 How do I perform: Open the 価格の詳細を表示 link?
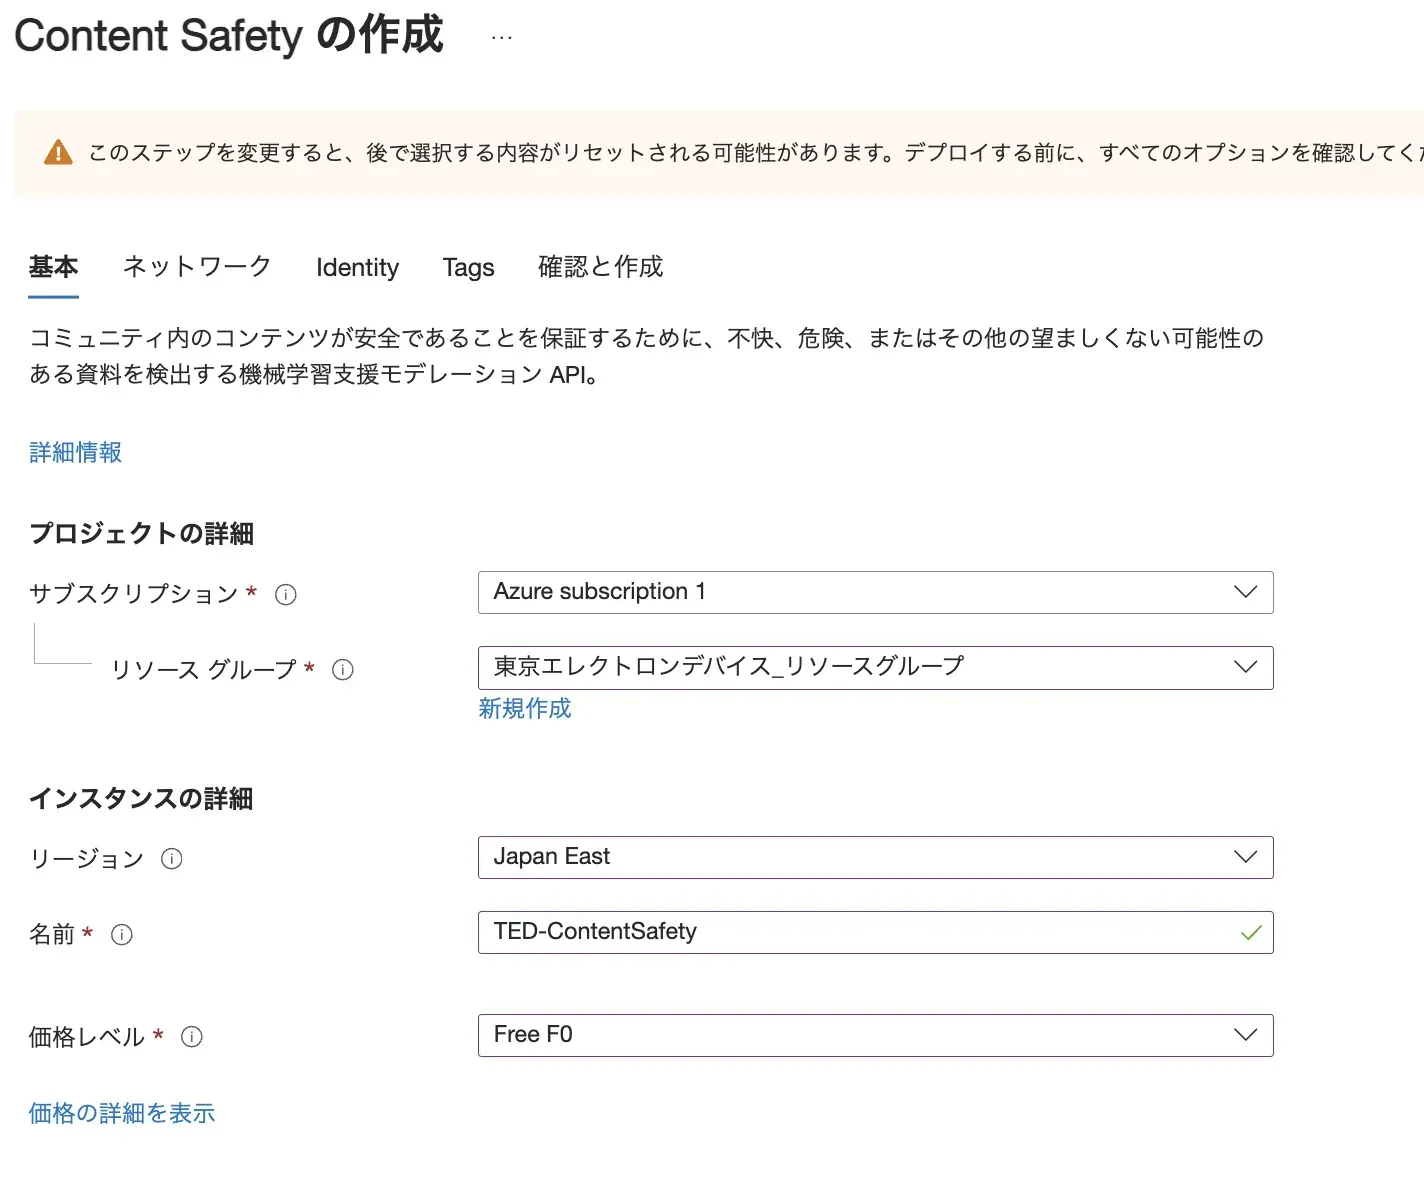122,1113
